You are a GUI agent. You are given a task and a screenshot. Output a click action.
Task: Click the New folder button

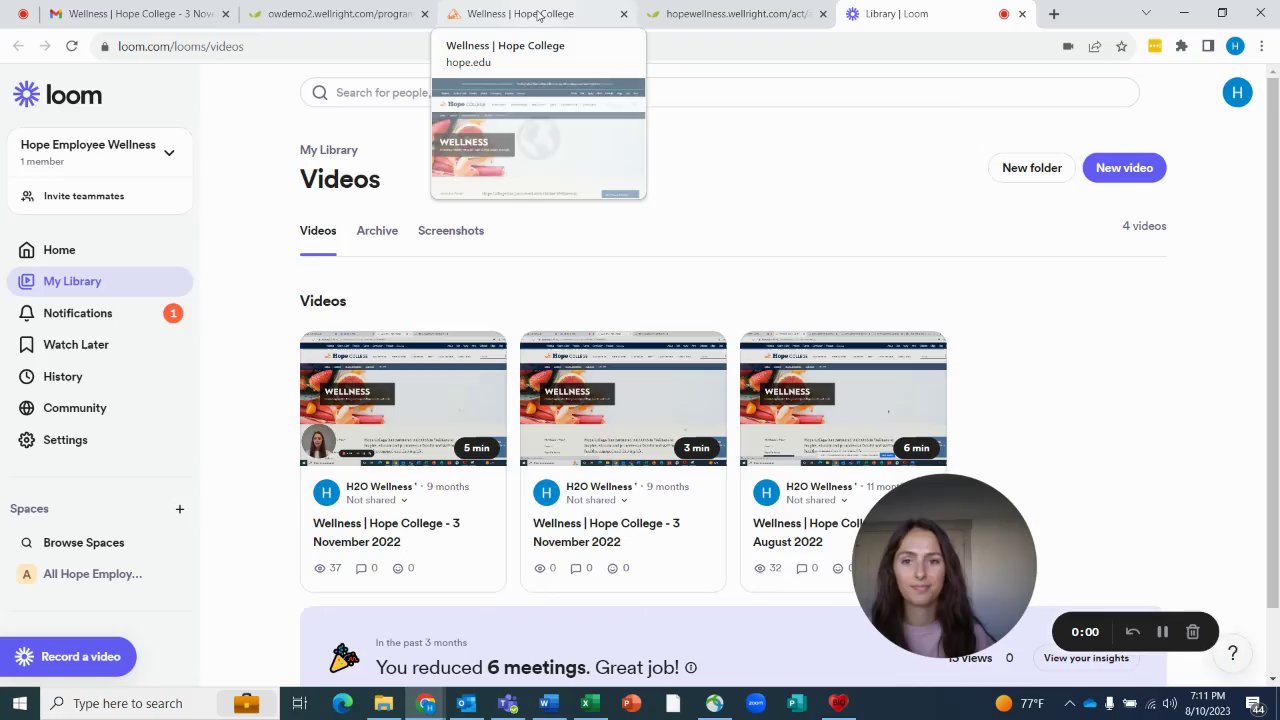pos(1032,168)
